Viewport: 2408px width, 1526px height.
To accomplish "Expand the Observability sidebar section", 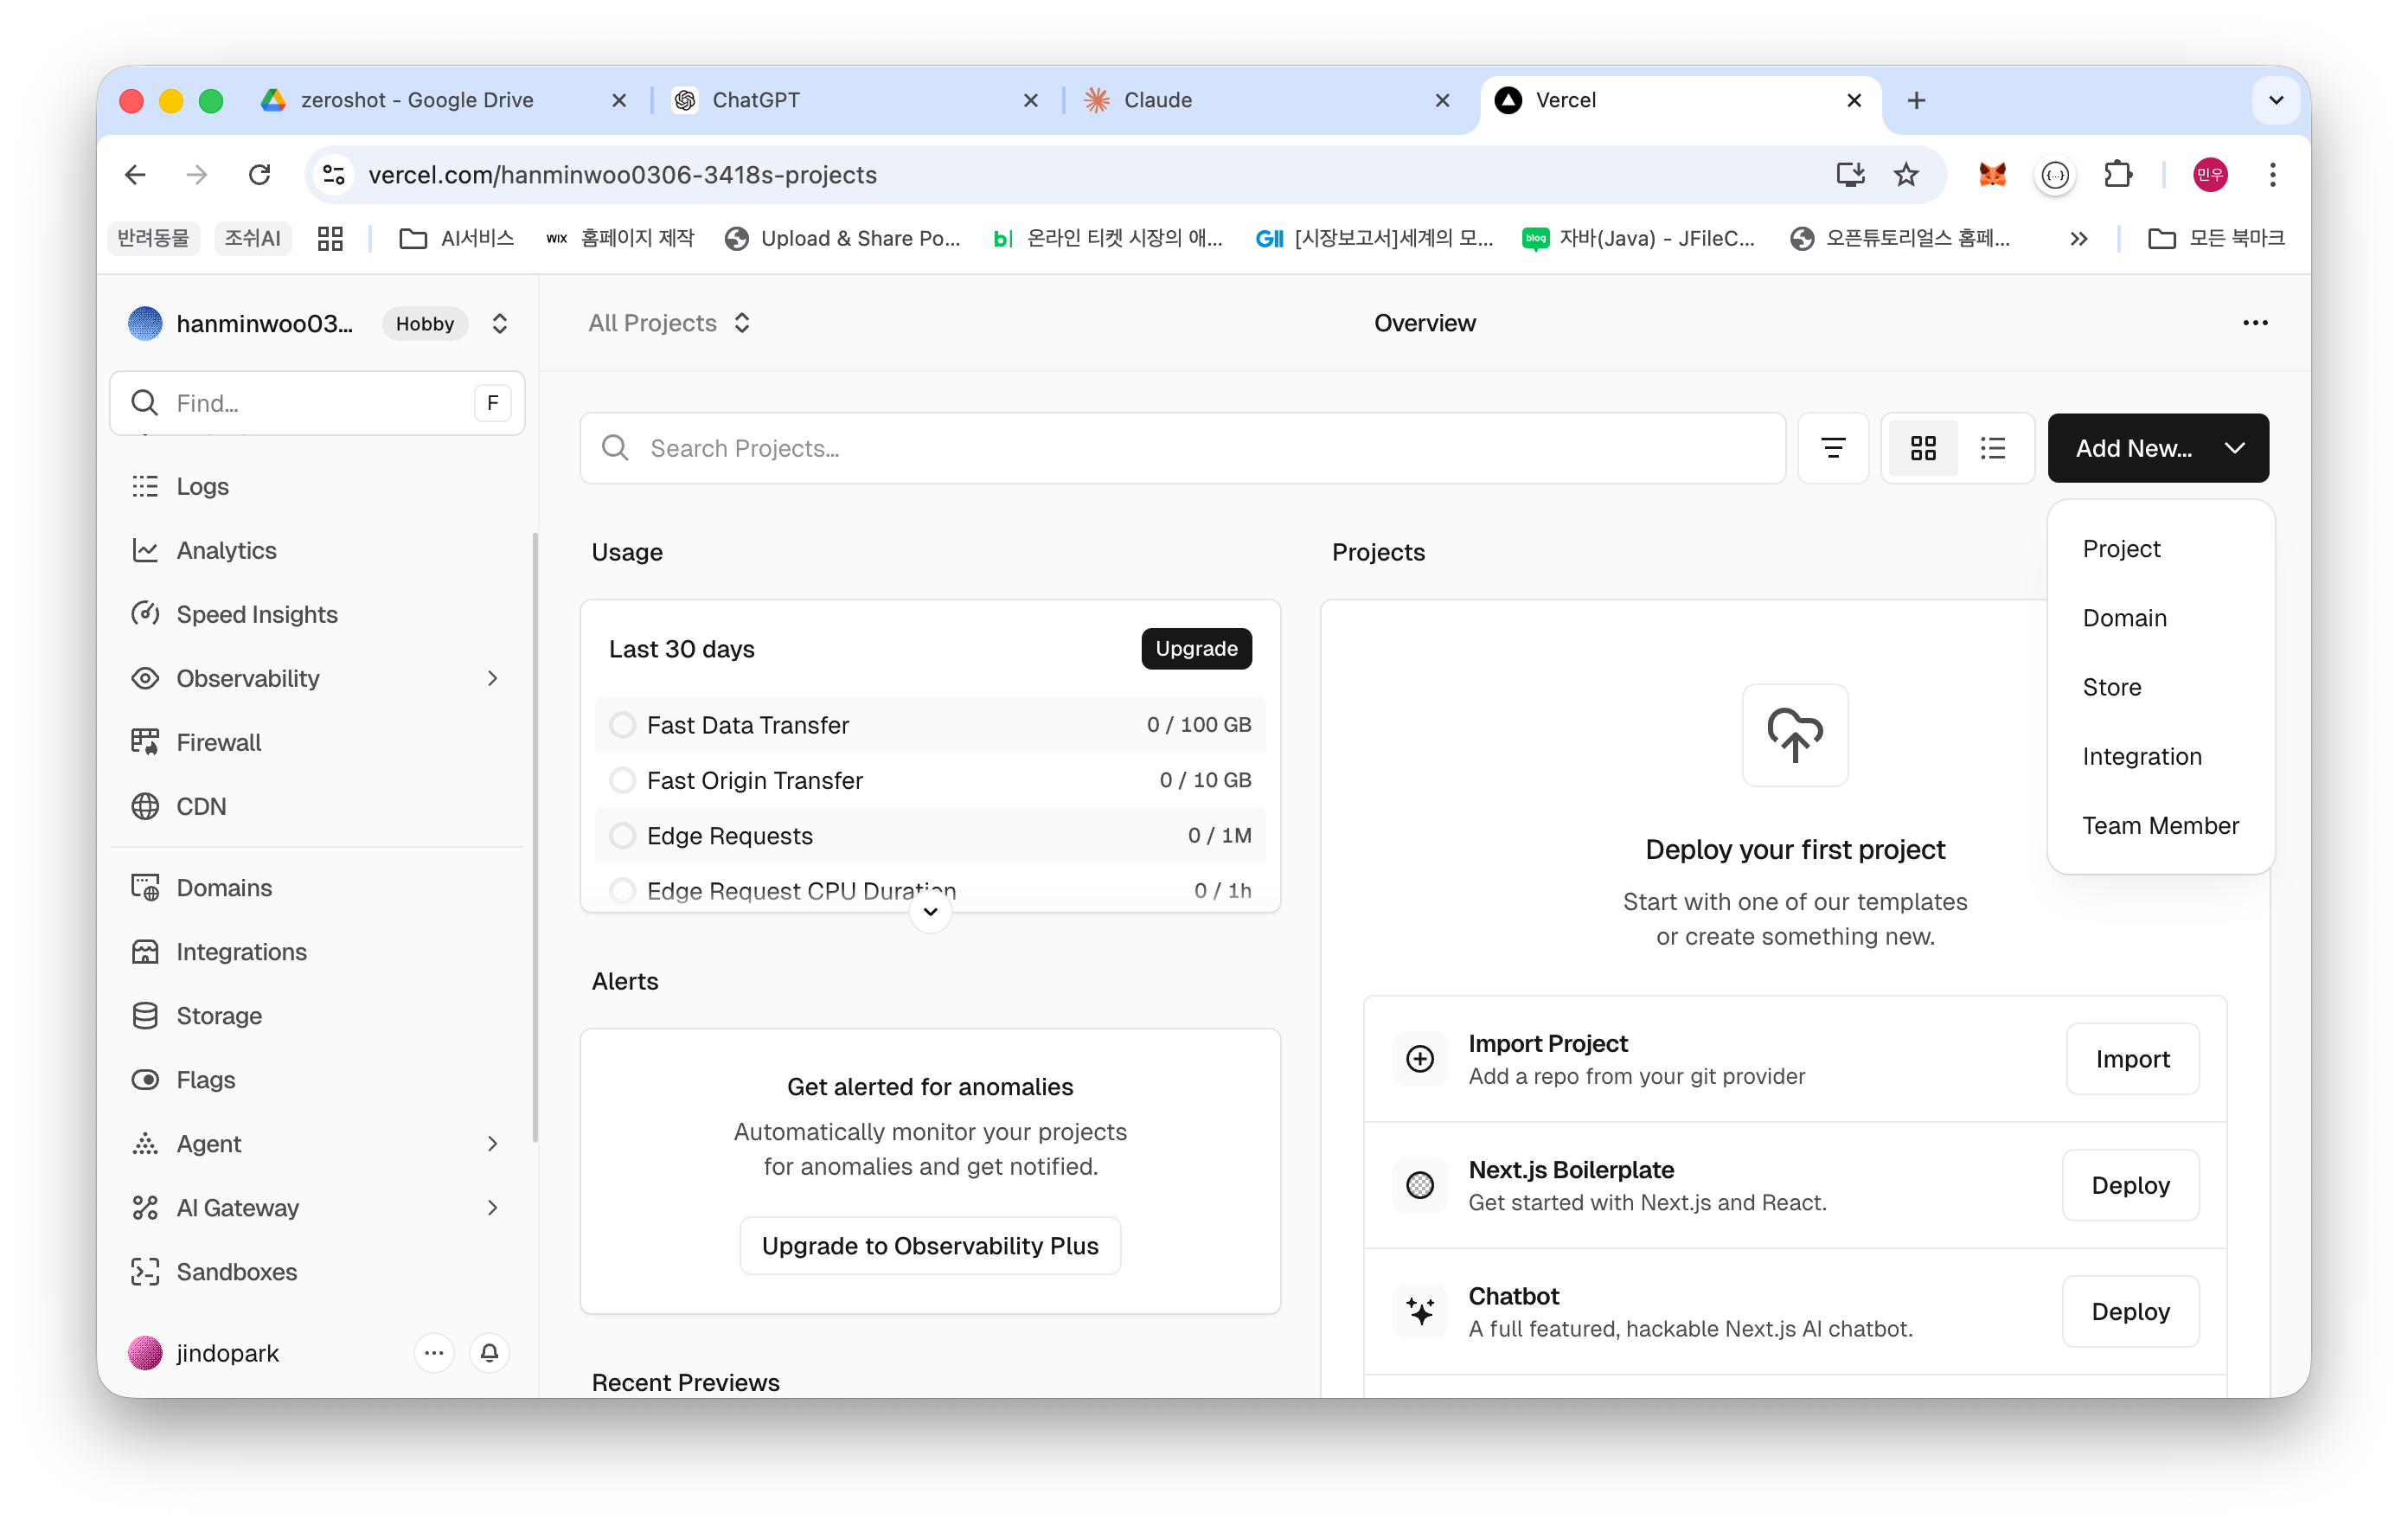I will coord(492,678).
